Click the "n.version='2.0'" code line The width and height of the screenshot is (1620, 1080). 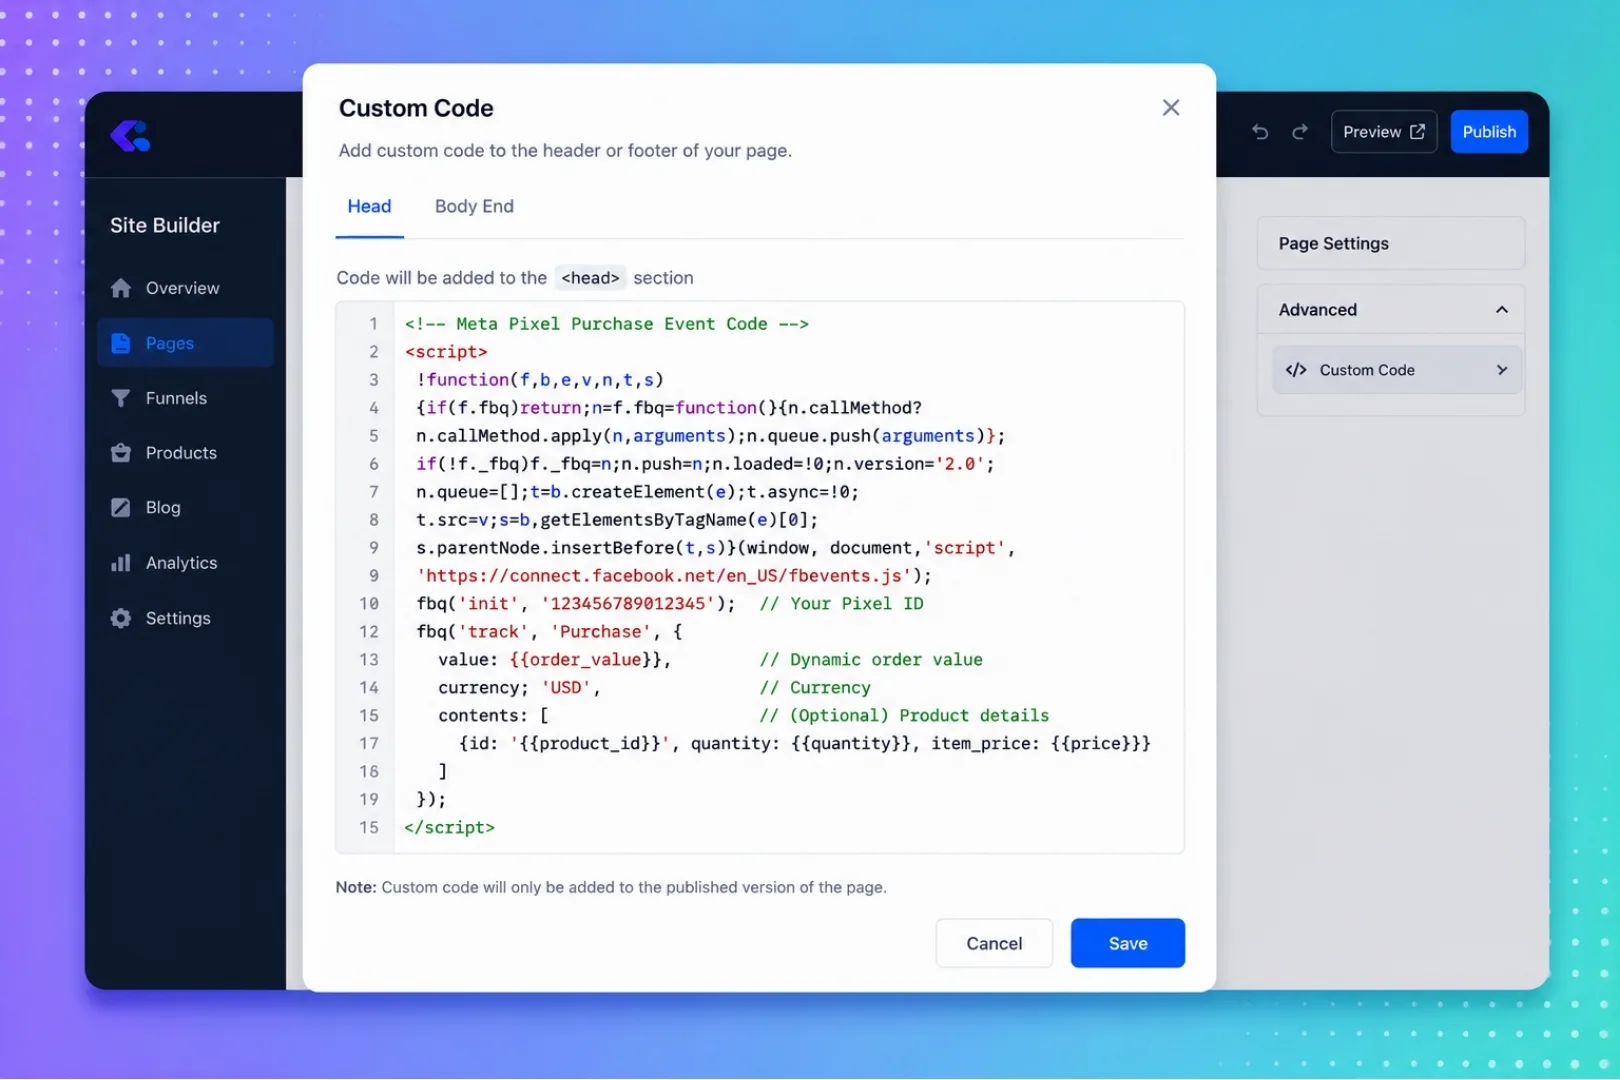pos(705,464)
